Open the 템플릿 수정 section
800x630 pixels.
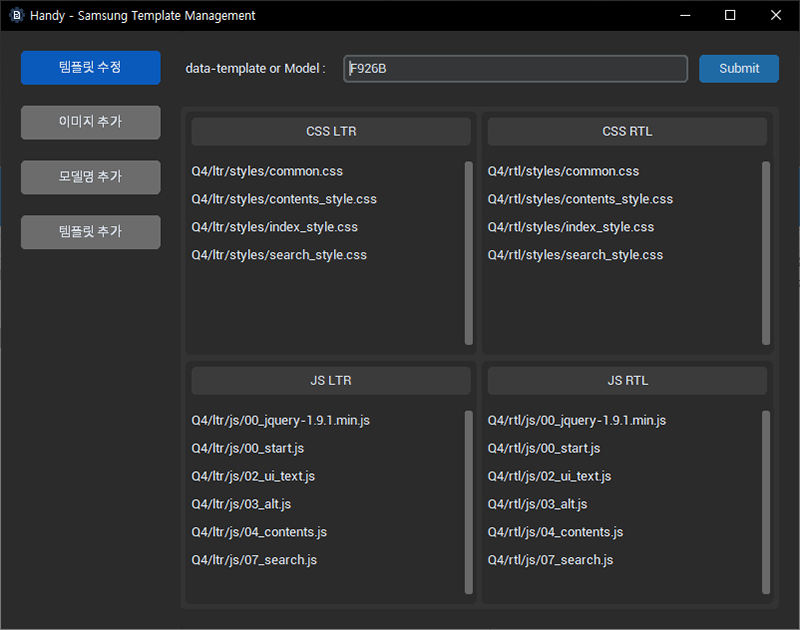click(90, 67)
